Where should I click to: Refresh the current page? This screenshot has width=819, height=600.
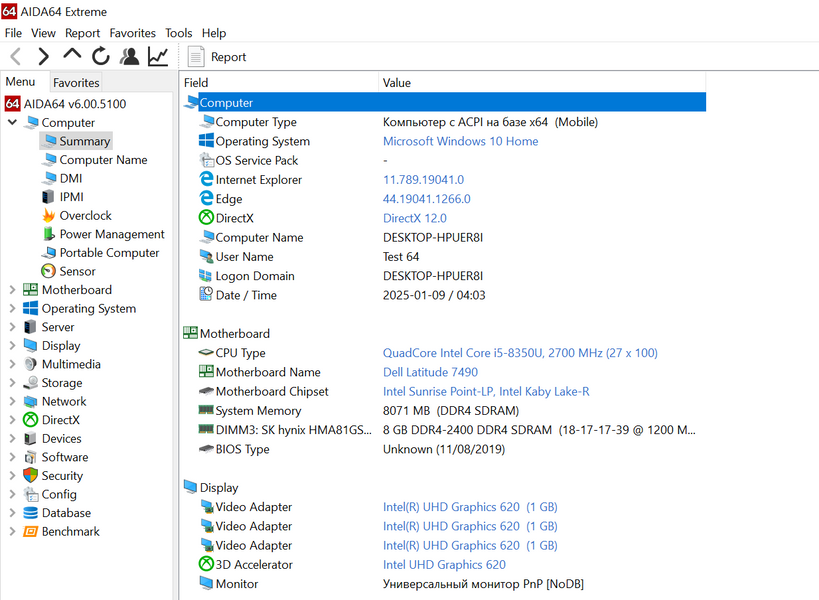101,56
